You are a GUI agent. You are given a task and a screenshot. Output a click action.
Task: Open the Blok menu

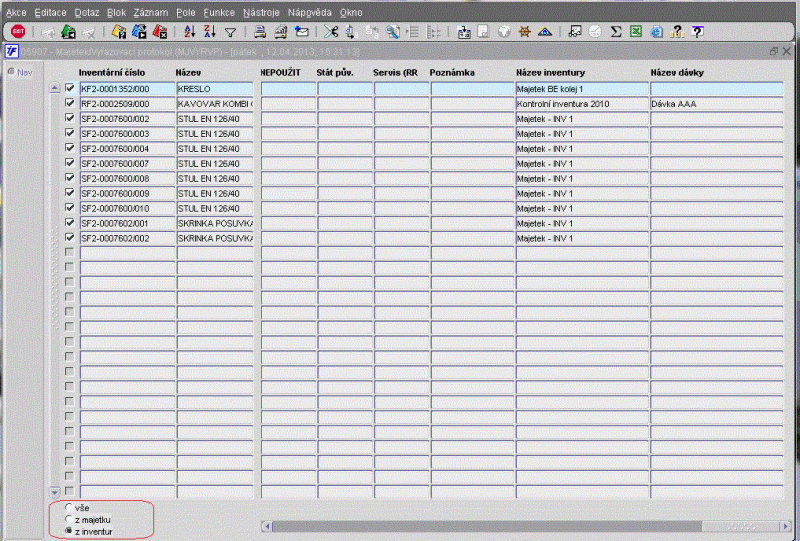tap(116, 12)
